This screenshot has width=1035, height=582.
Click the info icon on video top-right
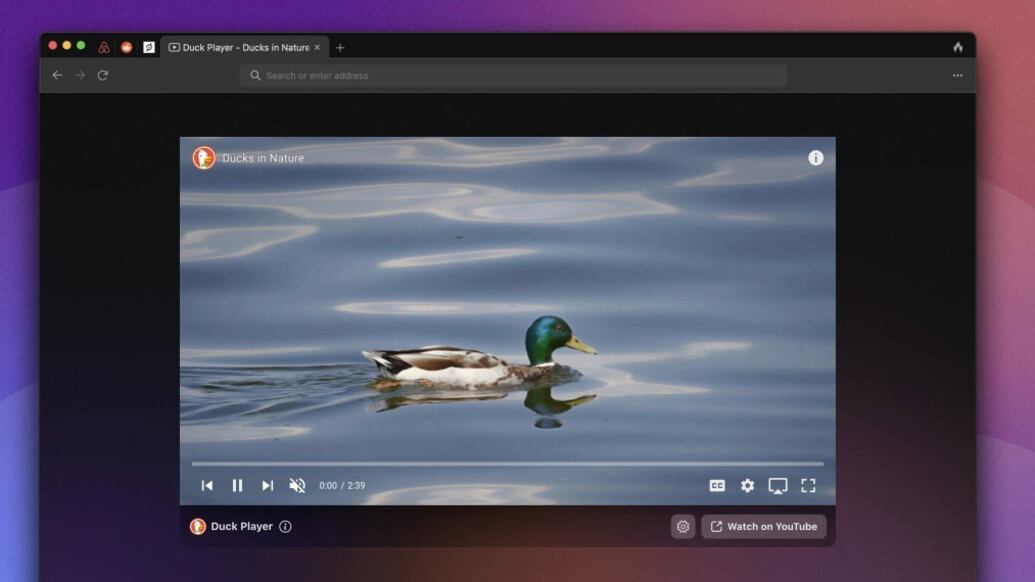coord(815,158)
